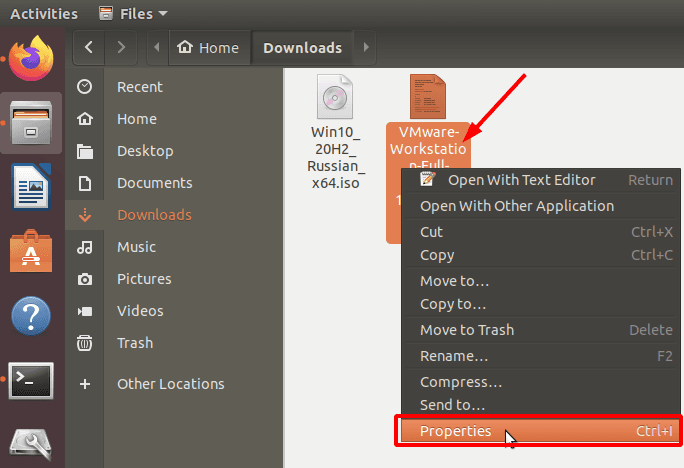Click the plus icon for Other Locations
Screen dimensions: 684x468
pyautogui.click(x=85, y=384)
